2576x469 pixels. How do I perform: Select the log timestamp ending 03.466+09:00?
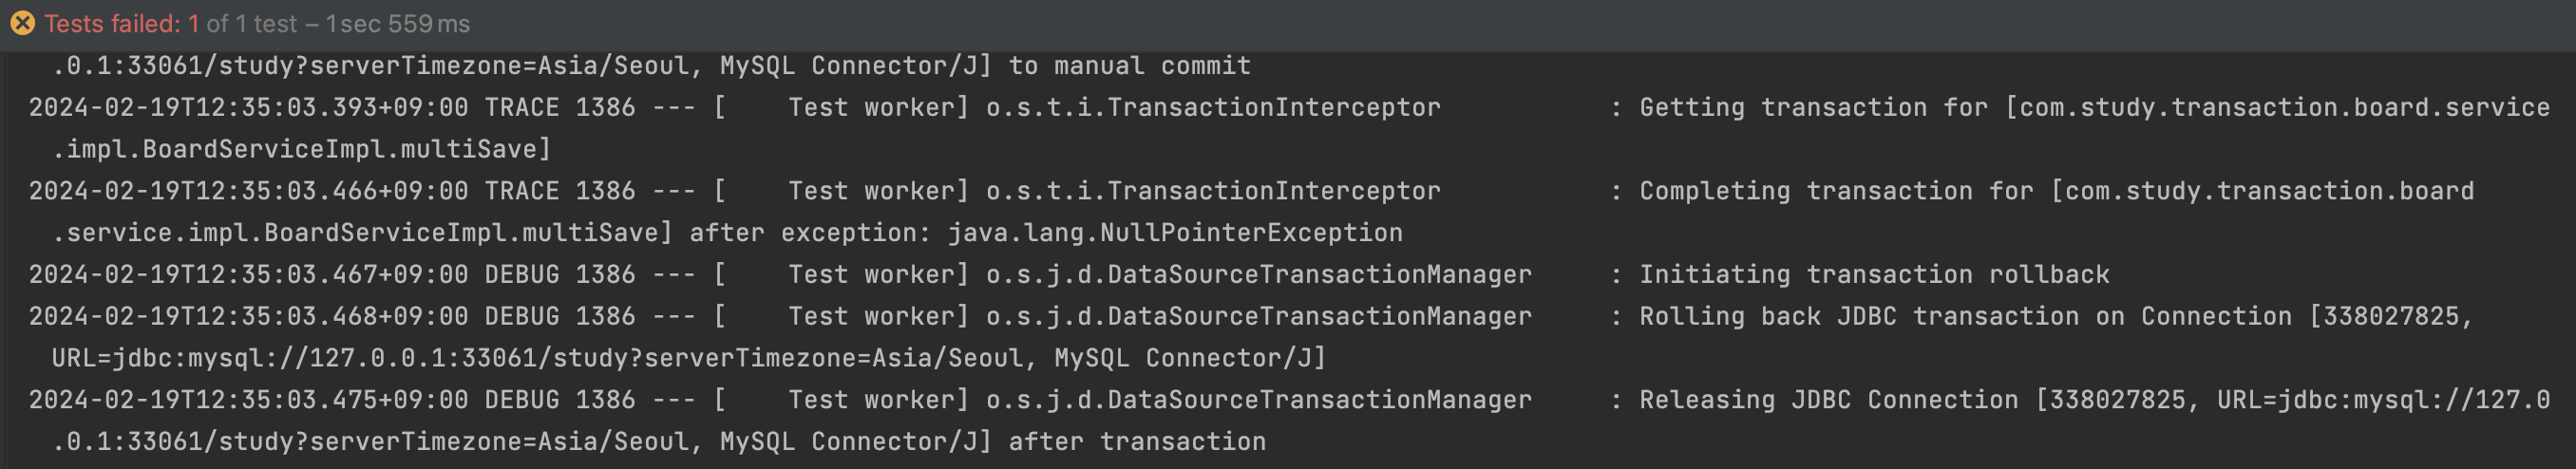pos(248,191)
